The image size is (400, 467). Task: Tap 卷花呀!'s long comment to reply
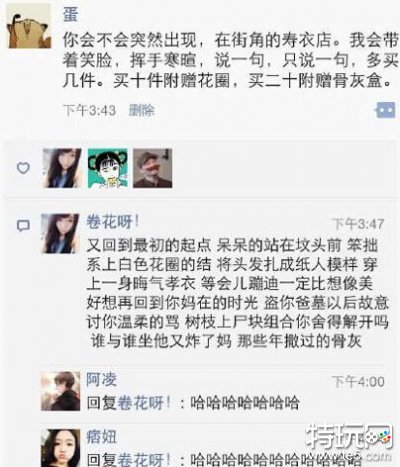click(x=237, y=293)
